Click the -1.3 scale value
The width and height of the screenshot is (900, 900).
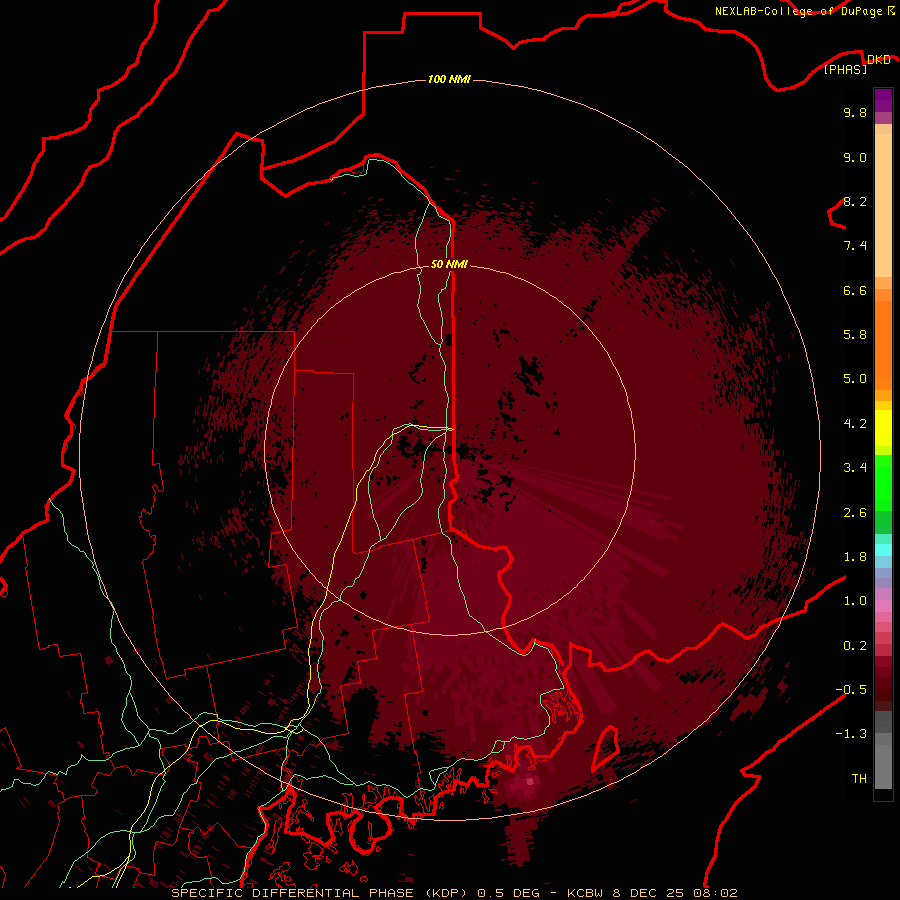click(851, 734)
